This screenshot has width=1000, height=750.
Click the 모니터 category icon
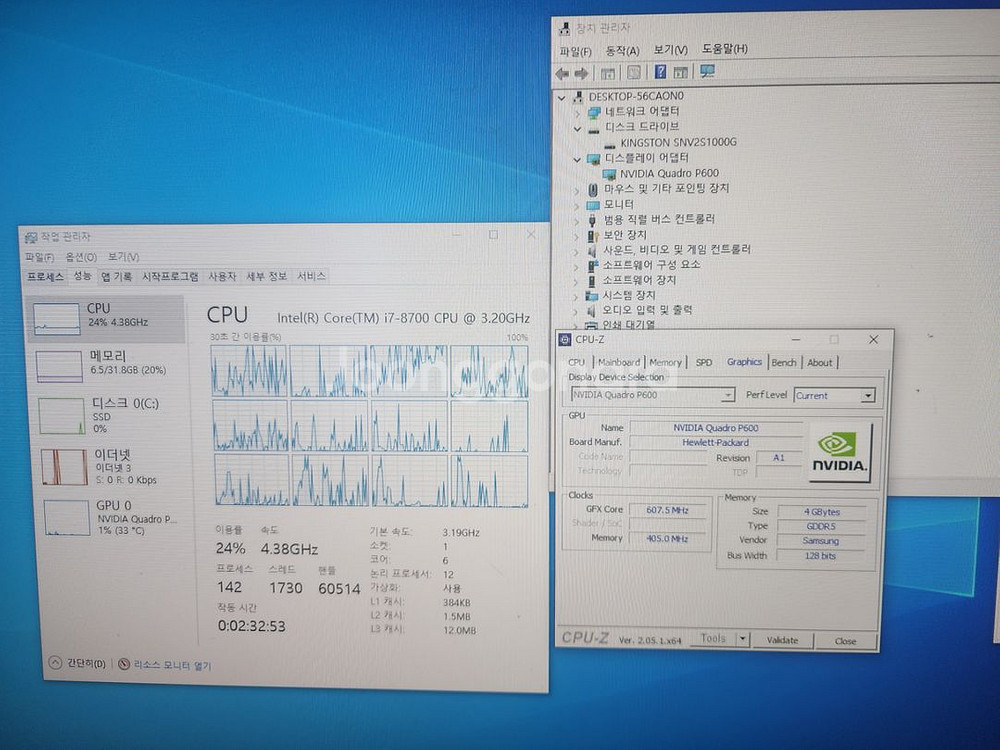pyautogui.click(x=592, y=205)
